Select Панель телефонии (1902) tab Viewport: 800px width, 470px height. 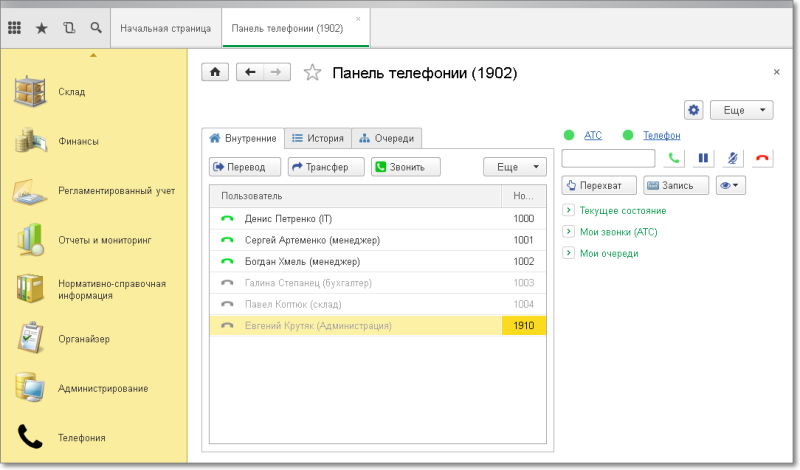295,28
